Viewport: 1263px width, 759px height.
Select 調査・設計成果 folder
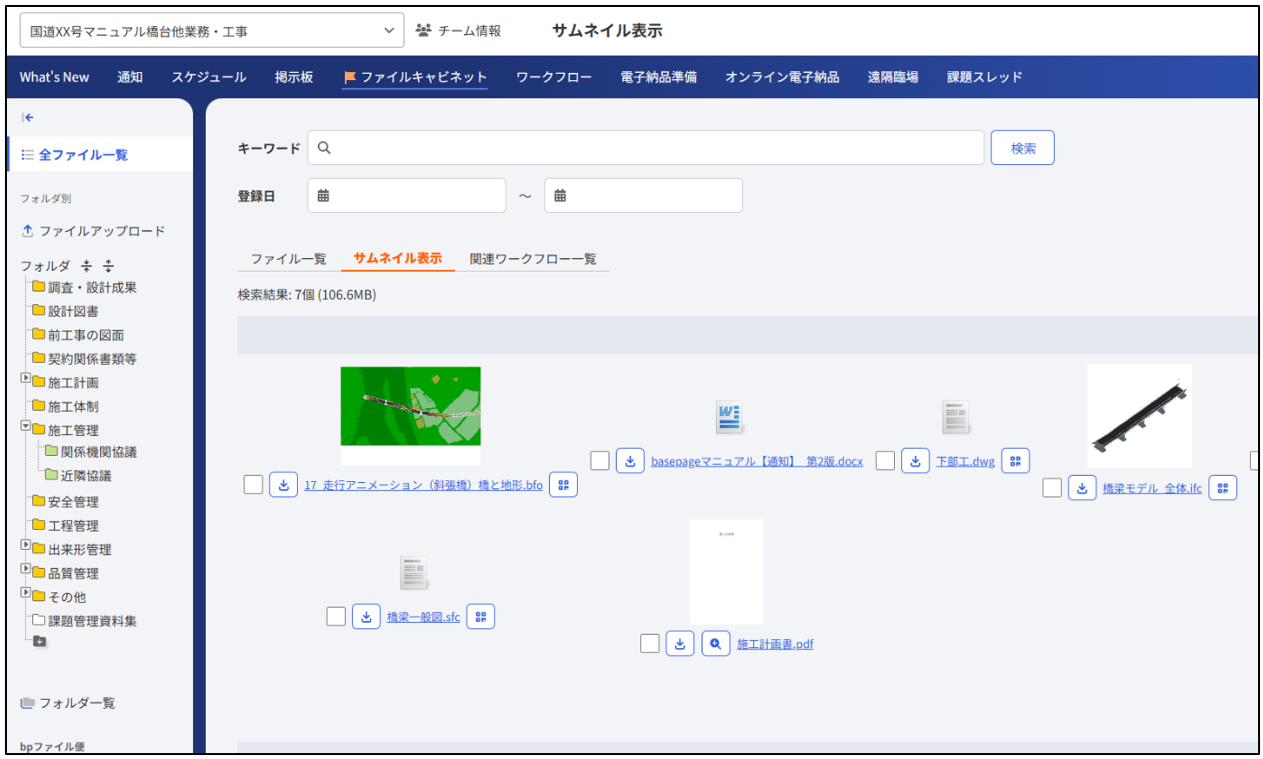(x=92, y=287)
